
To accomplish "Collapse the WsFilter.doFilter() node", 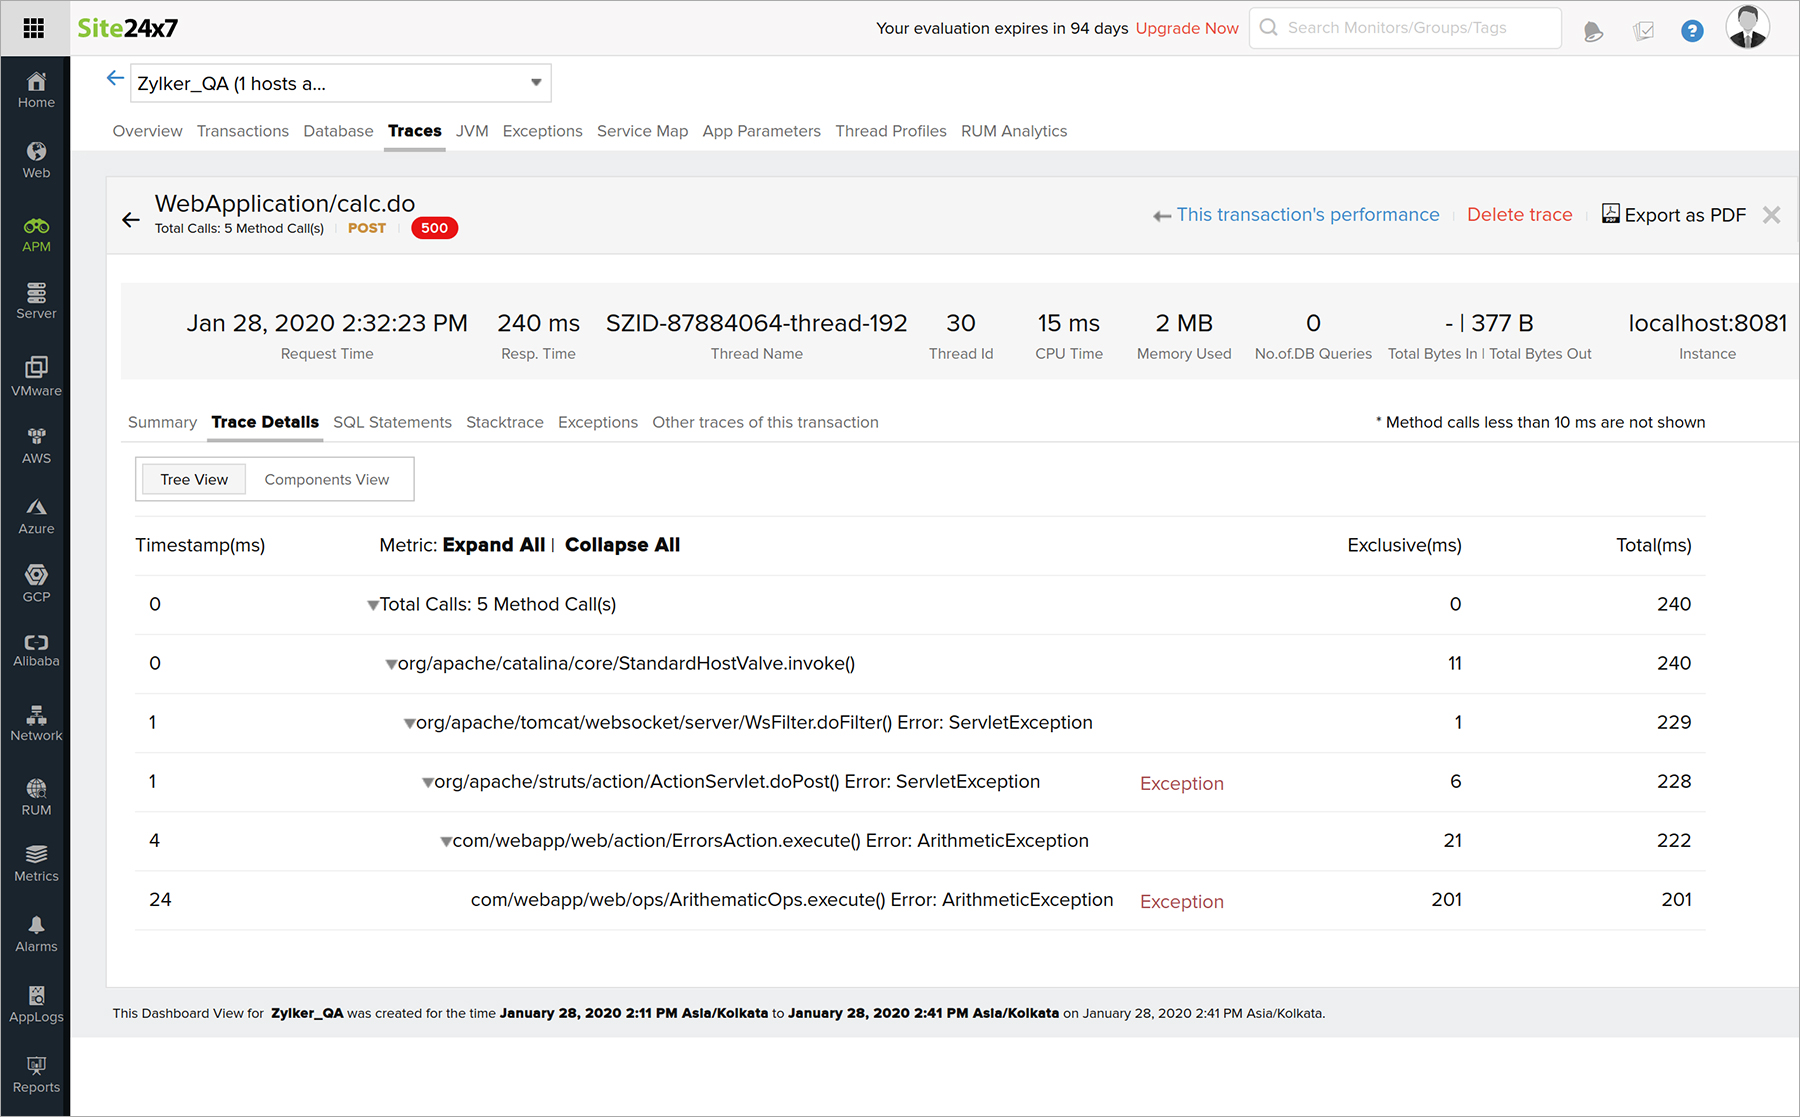I will point(409,723).
